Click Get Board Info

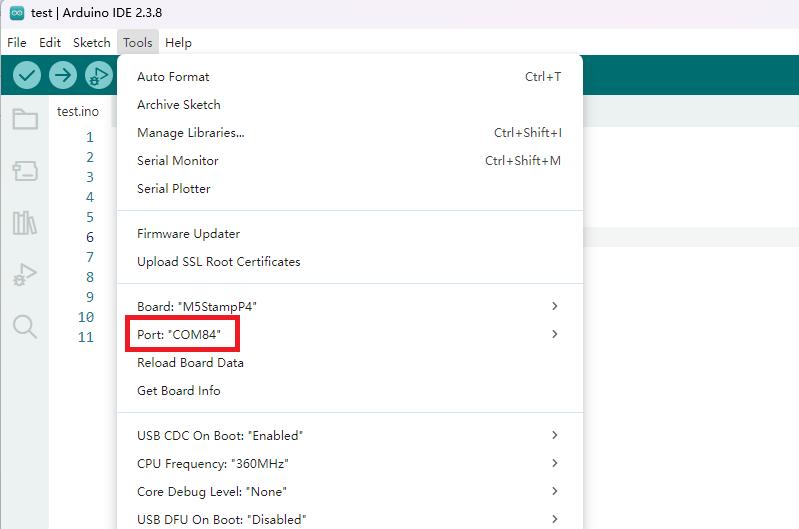coord(179,391)
